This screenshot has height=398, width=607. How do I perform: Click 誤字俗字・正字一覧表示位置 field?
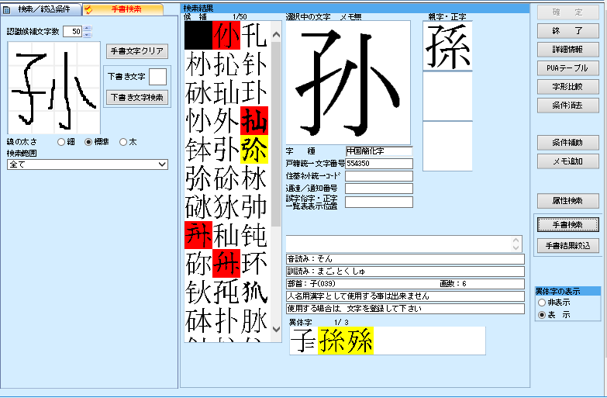tap(379, 202)
